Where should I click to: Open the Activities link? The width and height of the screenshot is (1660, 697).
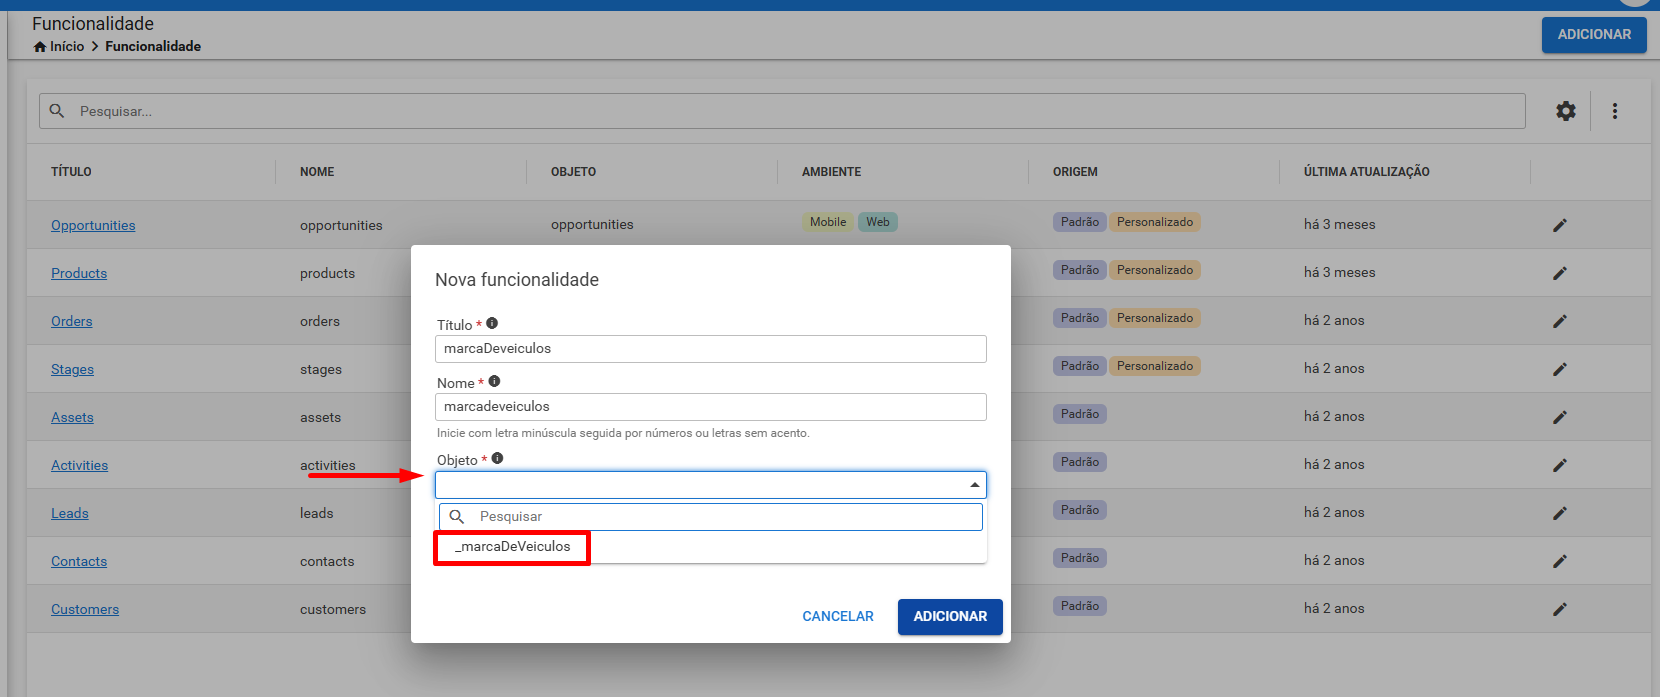tap(80, 465)
